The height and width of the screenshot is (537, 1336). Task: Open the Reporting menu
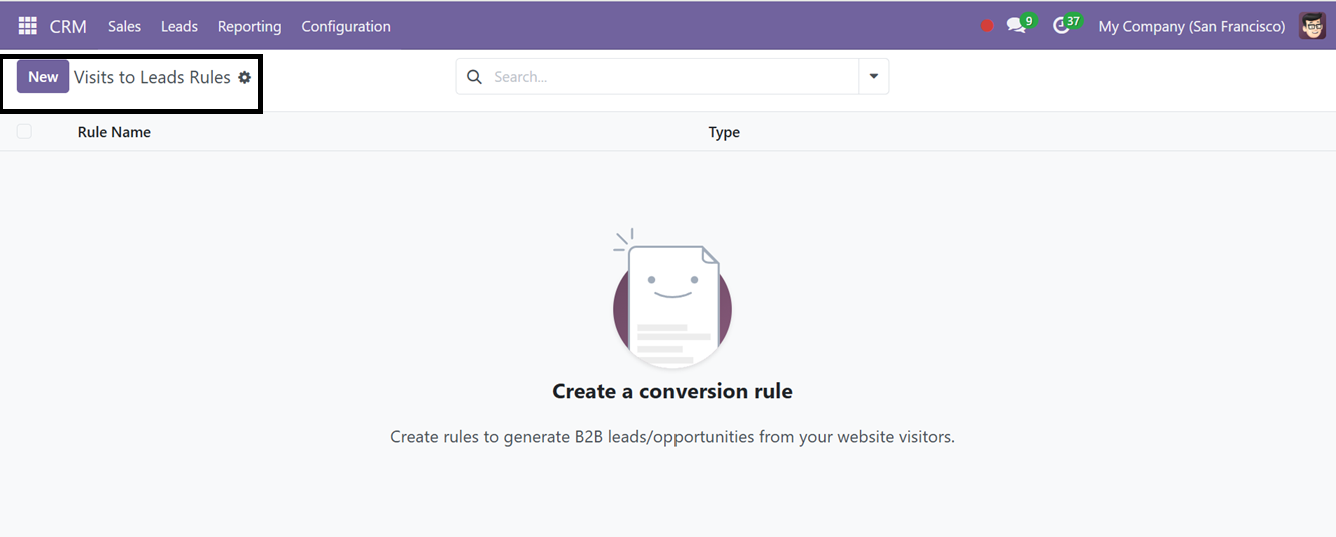249,26
